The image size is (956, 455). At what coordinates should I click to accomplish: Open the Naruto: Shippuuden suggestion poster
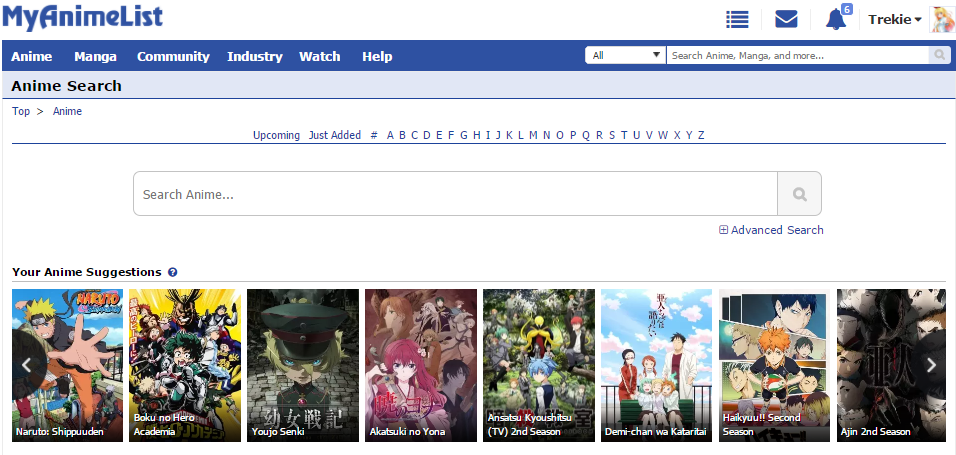pos(67,365)
